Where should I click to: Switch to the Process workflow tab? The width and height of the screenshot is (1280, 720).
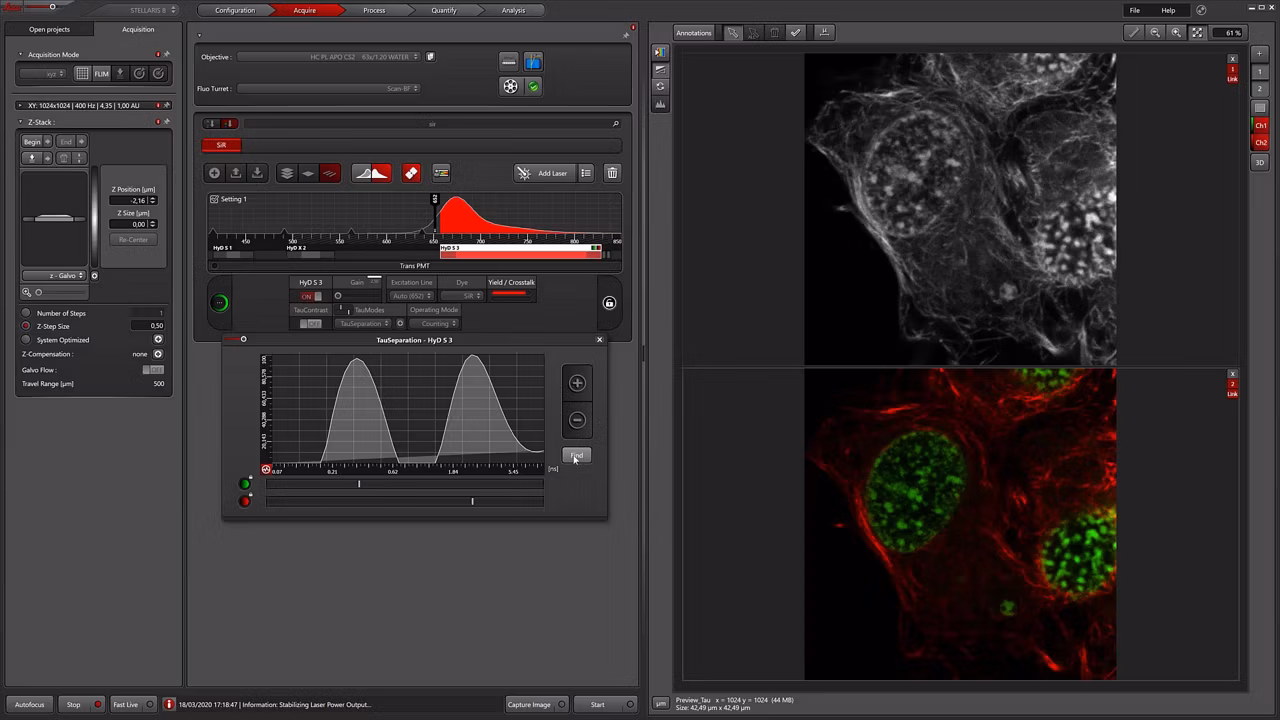[x=374, y=11]
